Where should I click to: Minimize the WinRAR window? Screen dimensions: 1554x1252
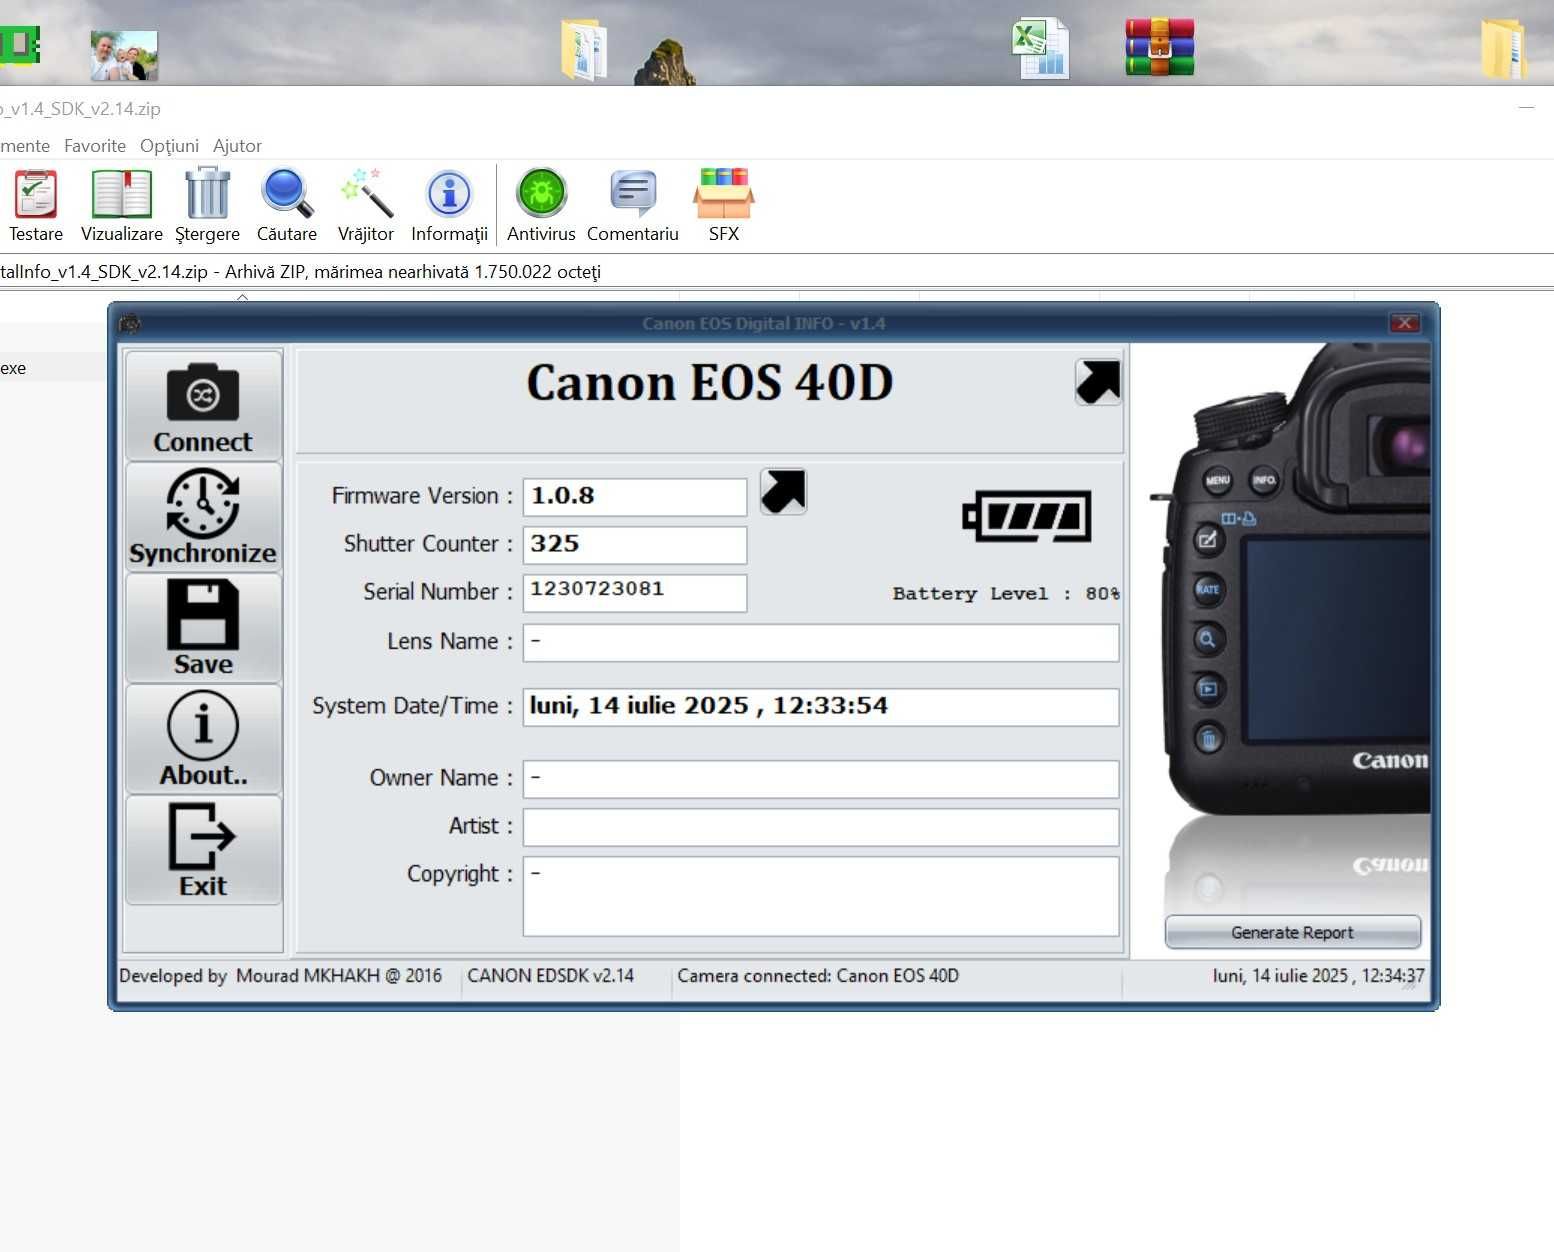[1526, 106]
